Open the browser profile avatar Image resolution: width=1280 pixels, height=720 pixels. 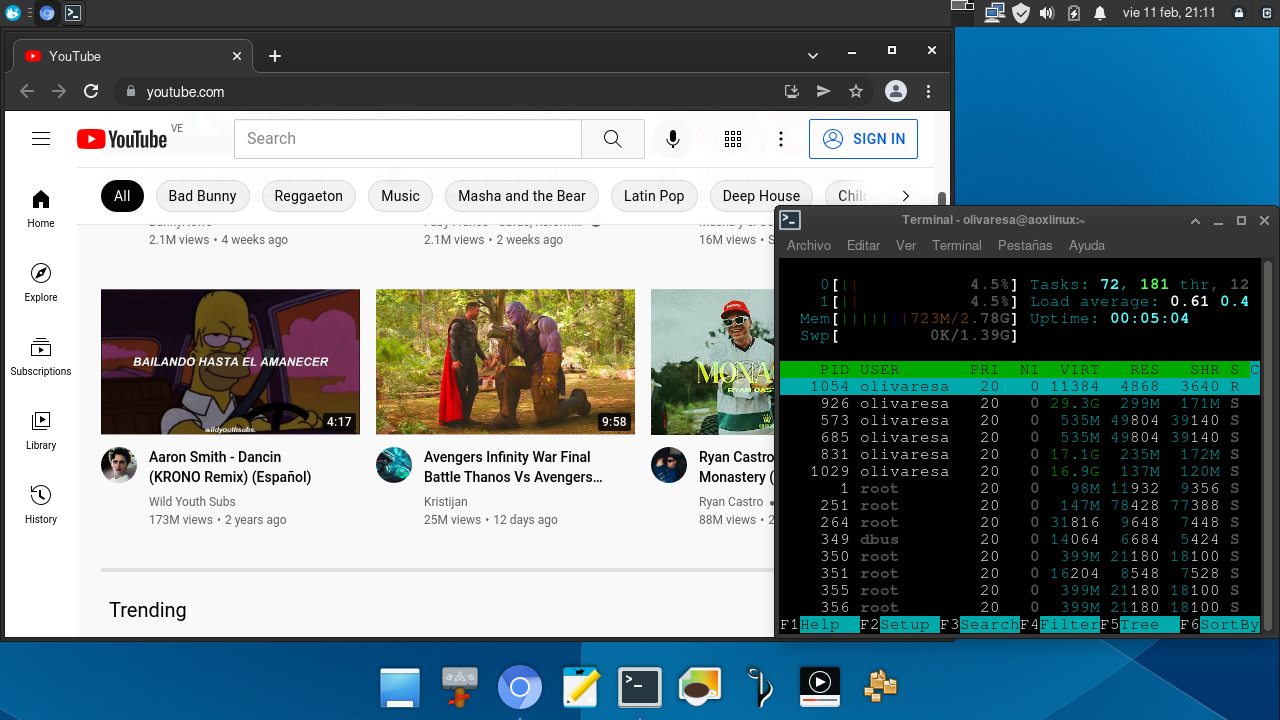(x=896, y=91)
